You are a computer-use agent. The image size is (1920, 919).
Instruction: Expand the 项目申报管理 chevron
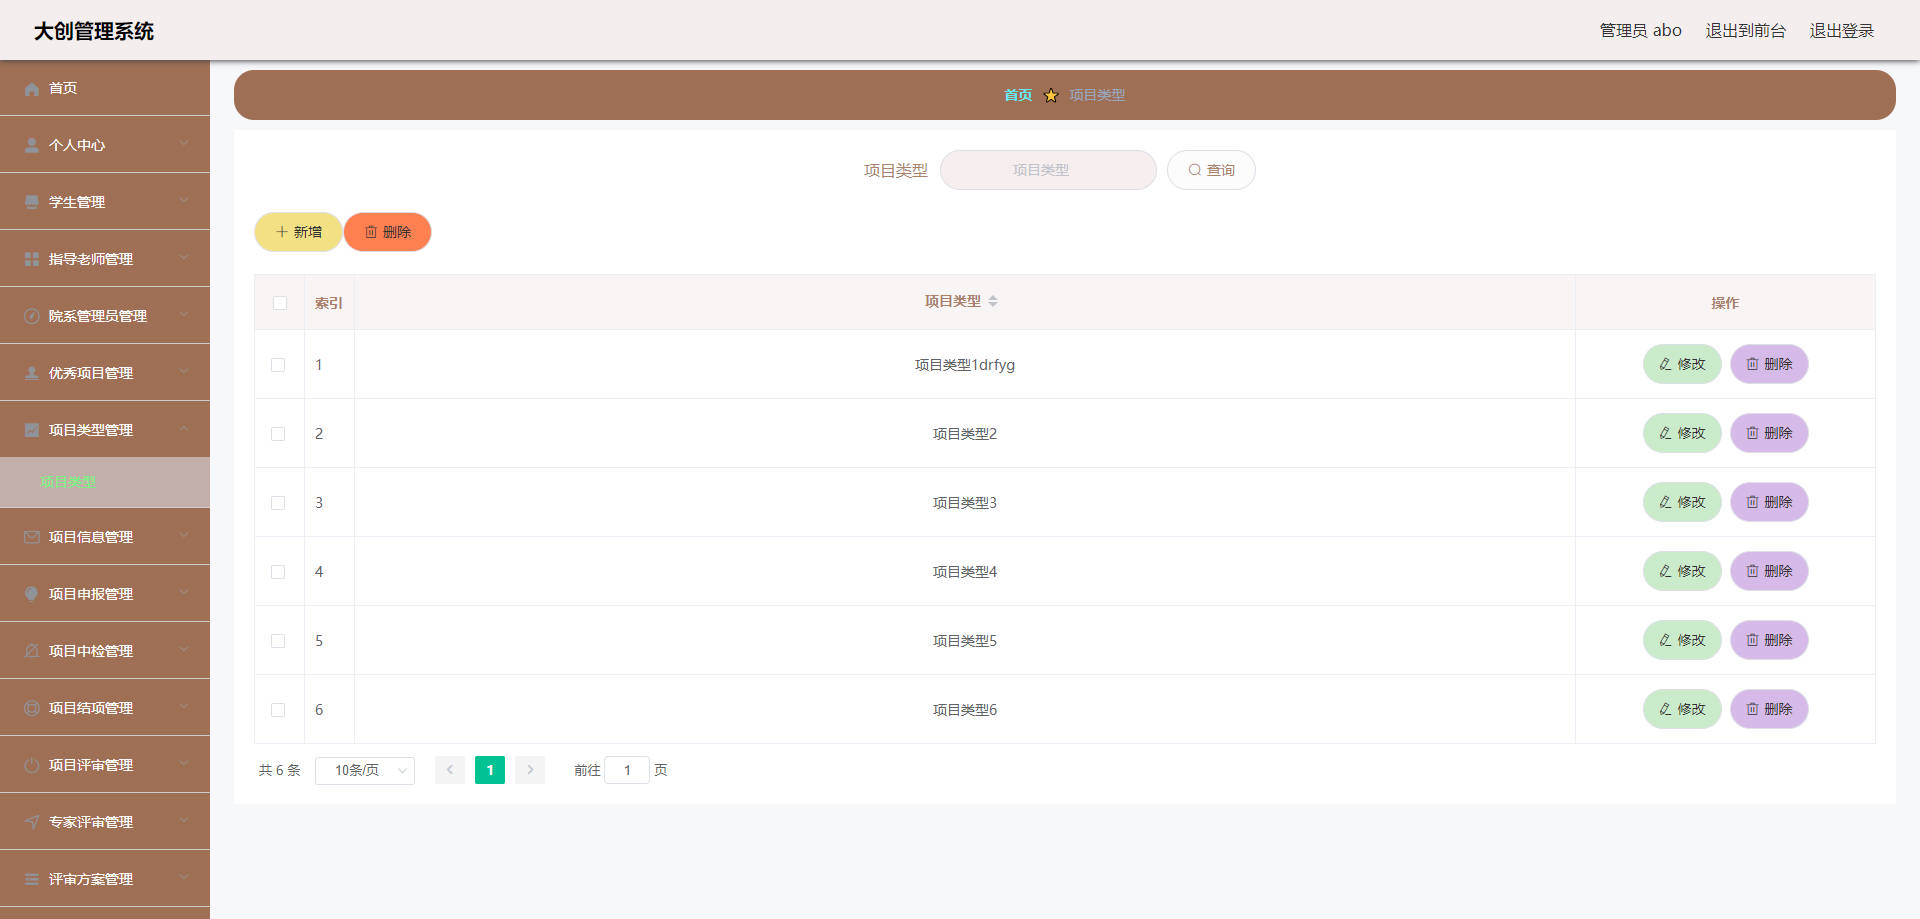coord(184,593)
